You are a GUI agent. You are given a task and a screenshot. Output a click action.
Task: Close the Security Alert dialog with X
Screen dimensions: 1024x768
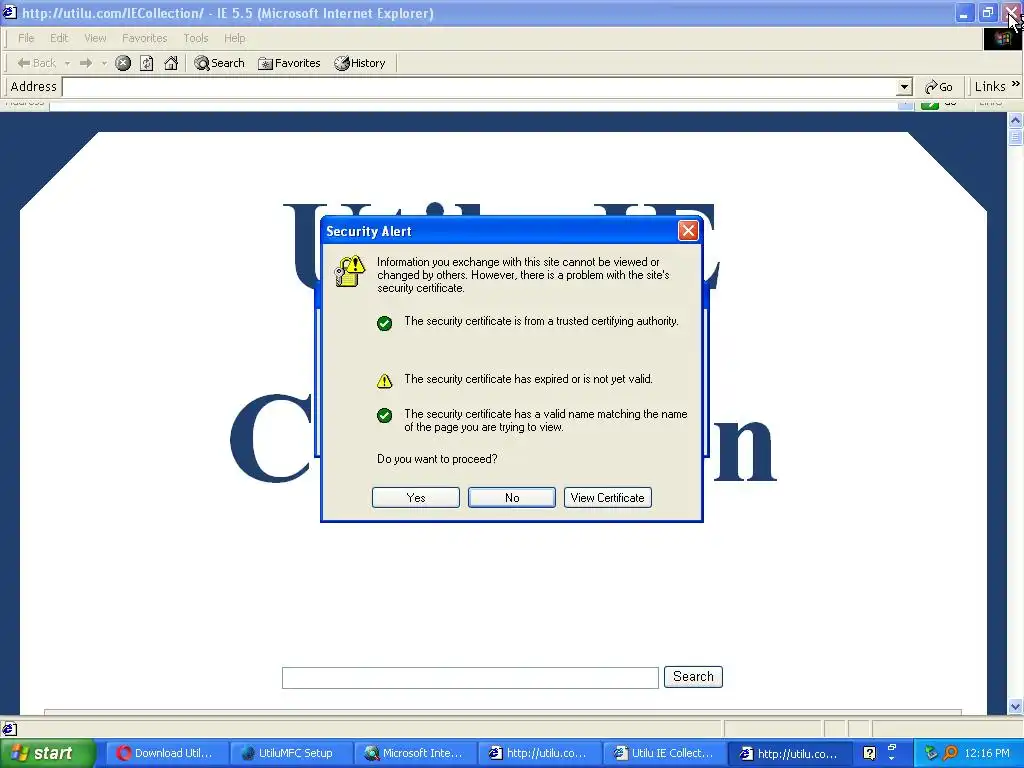point(688,231)
